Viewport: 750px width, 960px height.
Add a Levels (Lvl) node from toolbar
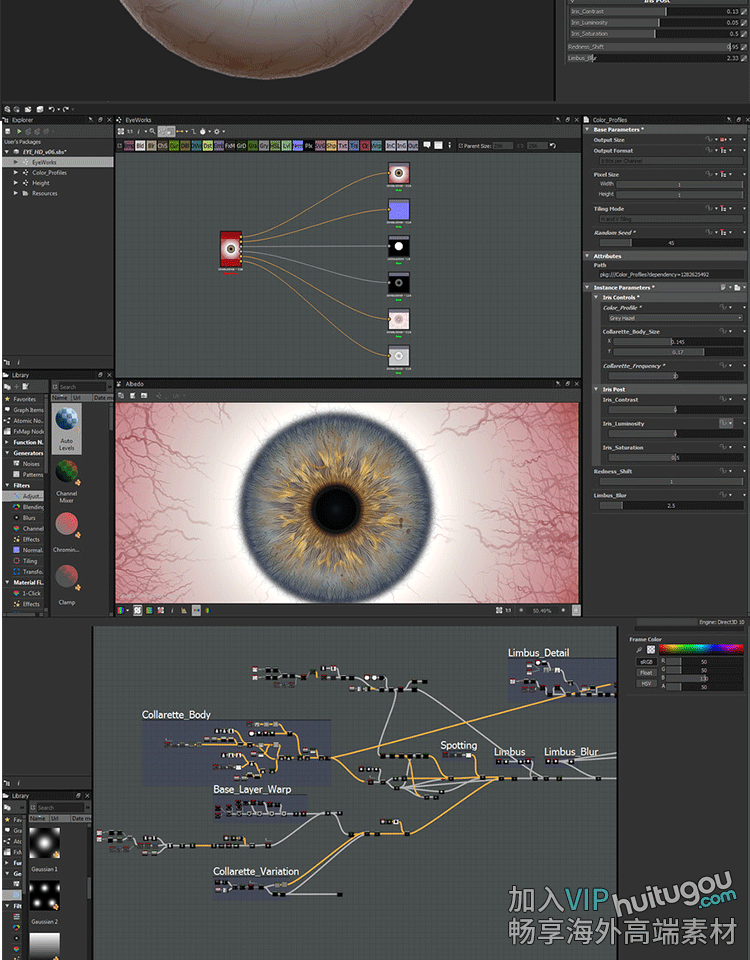coord(286,145)
